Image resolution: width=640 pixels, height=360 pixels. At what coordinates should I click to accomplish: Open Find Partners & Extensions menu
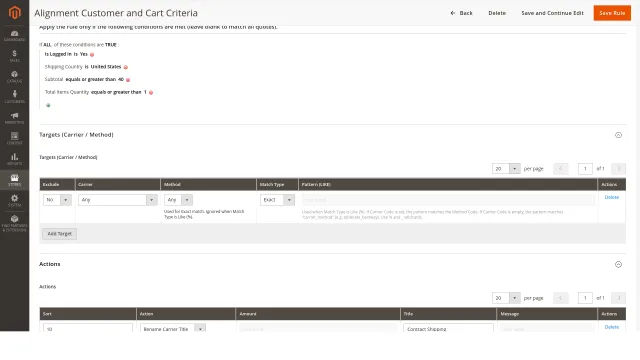pos(14,223)
